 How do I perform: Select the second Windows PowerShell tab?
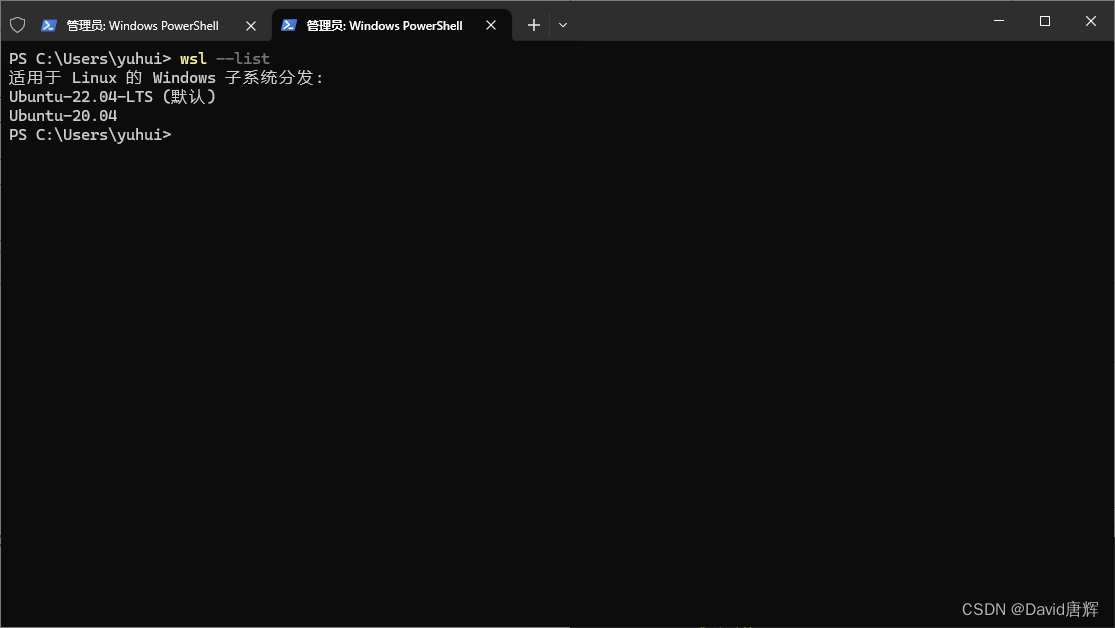(x=392, y=26)
